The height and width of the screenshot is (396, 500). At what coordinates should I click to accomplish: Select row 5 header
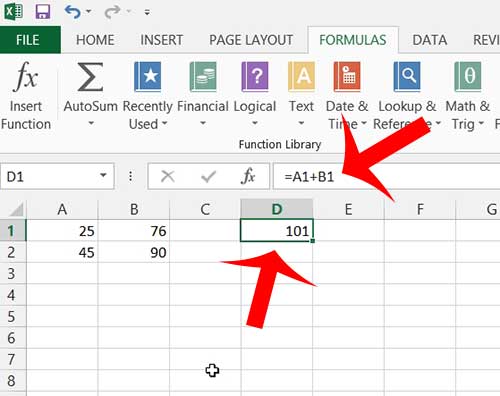tap(13, 316)
